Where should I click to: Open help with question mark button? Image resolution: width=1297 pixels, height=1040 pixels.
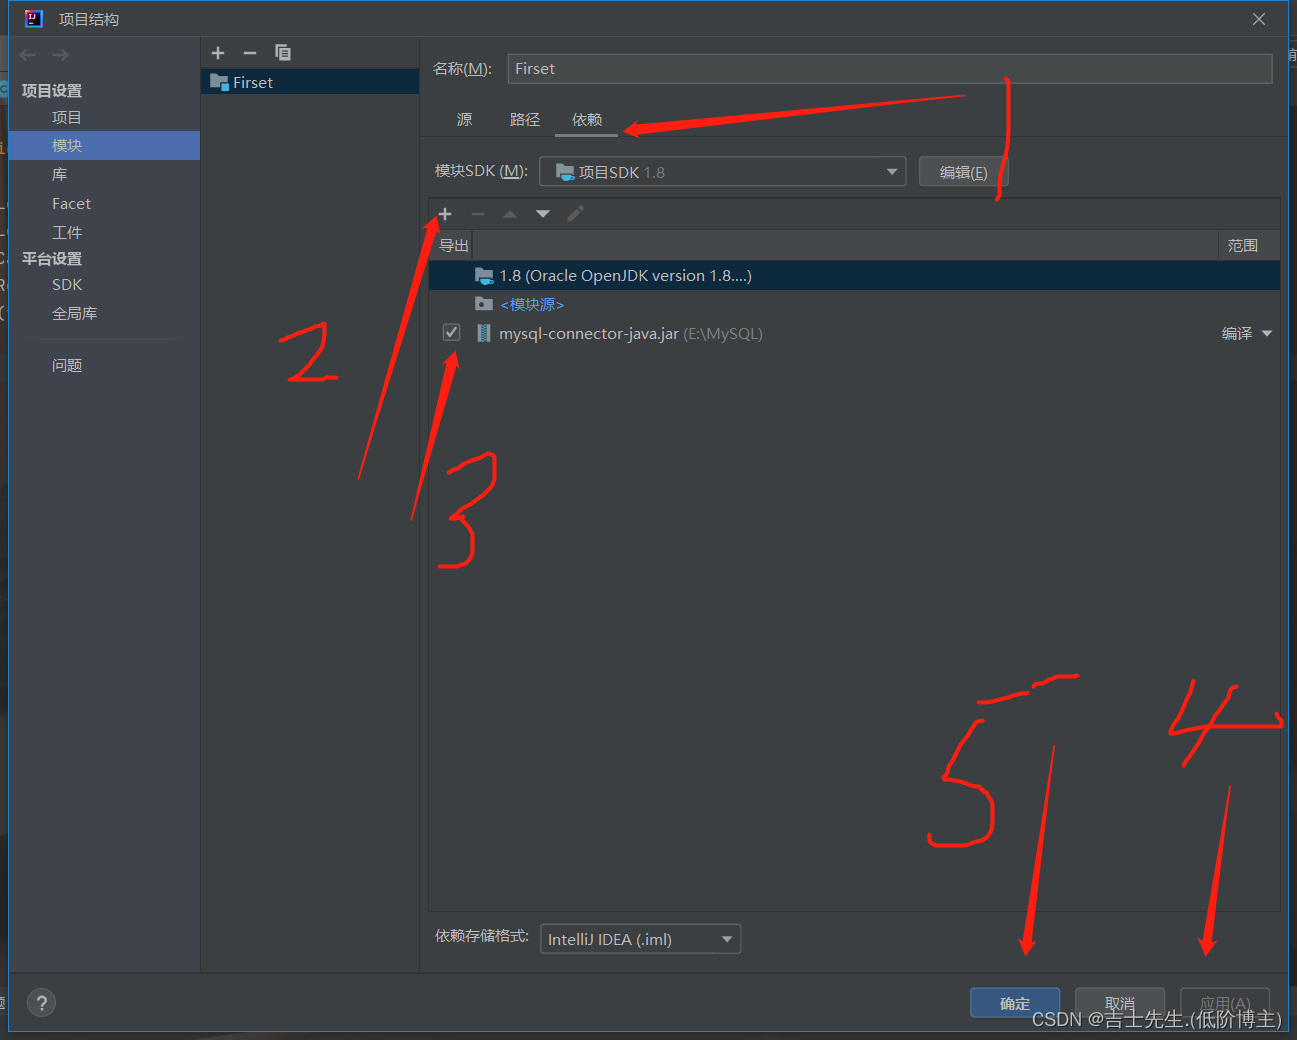(41, 1003)
